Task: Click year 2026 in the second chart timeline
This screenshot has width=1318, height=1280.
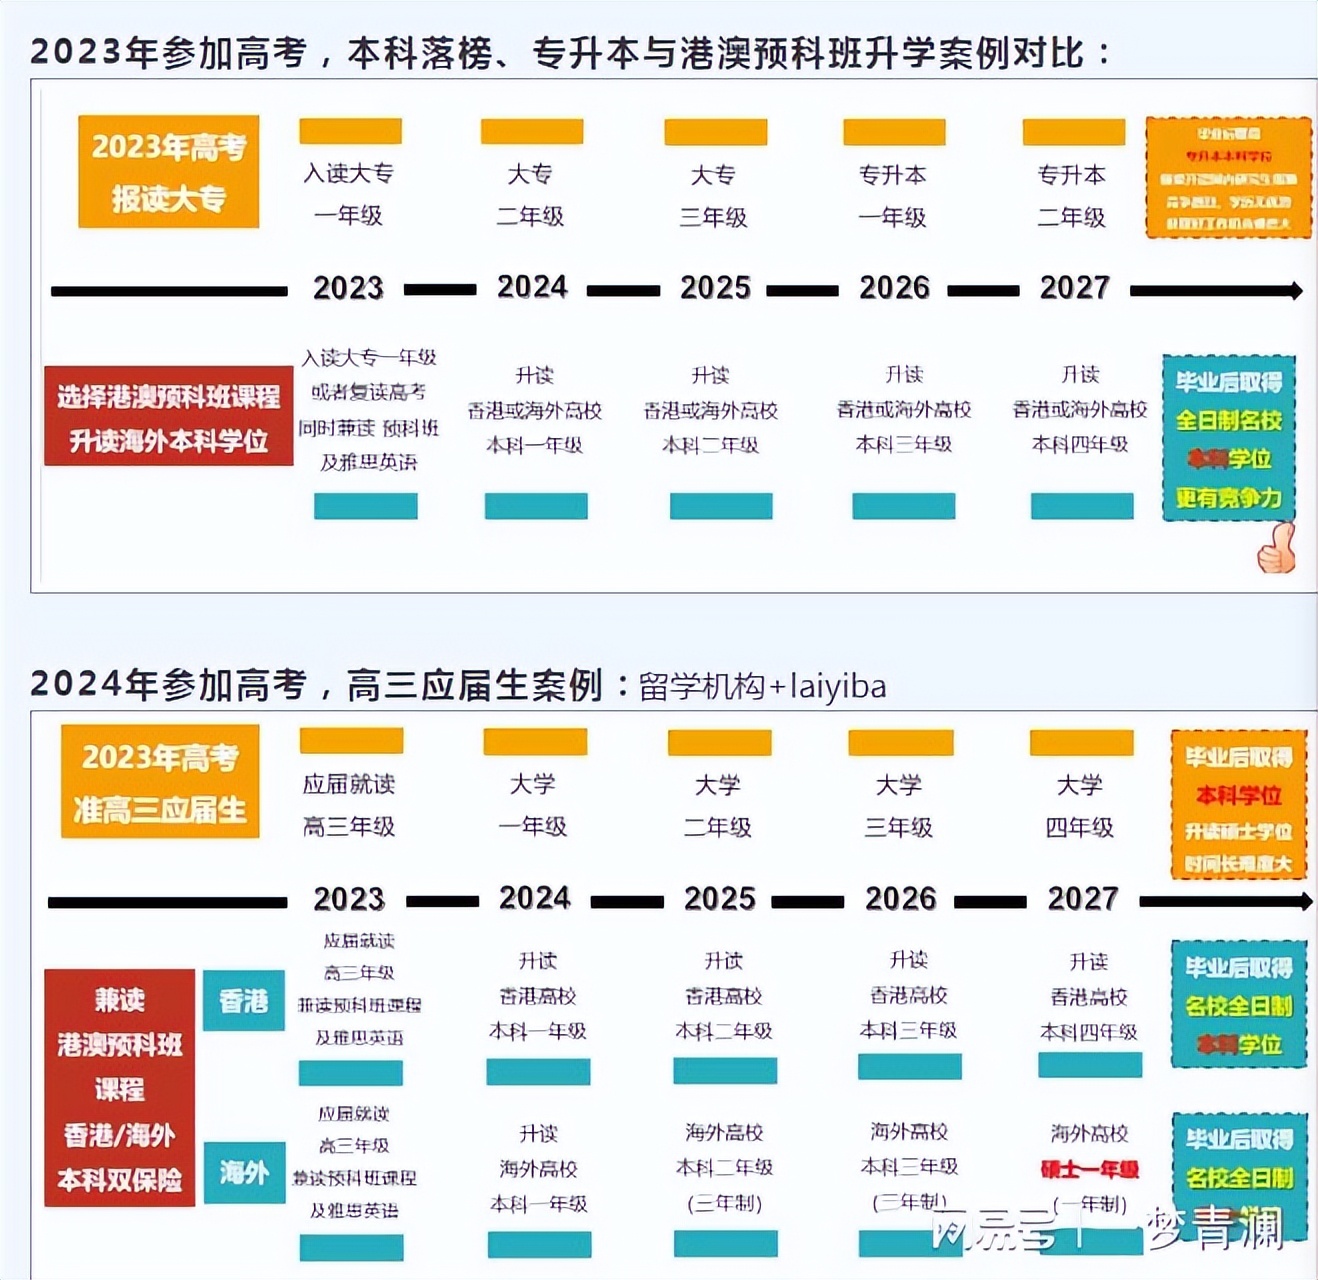Action: (x=901, y=898)
